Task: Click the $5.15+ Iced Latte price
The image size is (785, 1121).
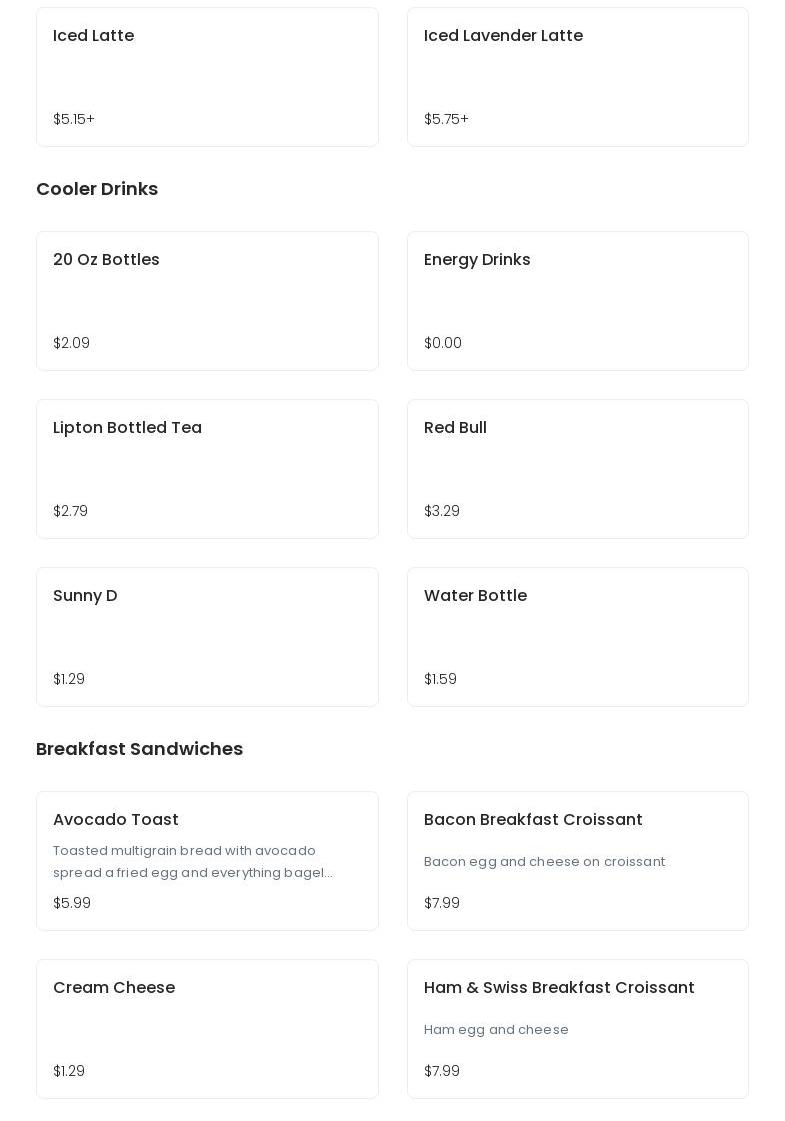Action: point(74,119)
